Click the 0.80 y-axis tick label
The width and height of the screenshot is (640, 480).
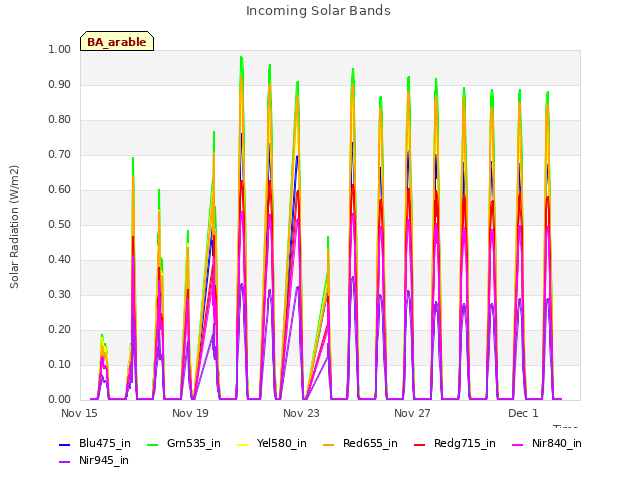pos(60,120)
